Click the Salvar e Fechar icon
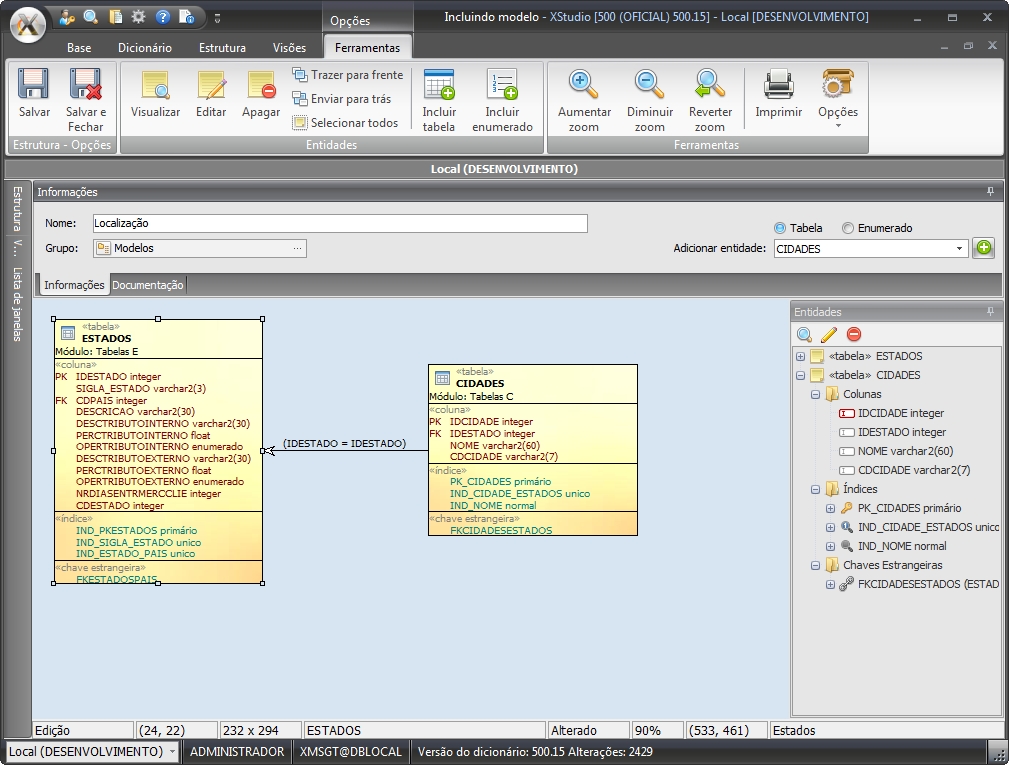 [85, 86]
